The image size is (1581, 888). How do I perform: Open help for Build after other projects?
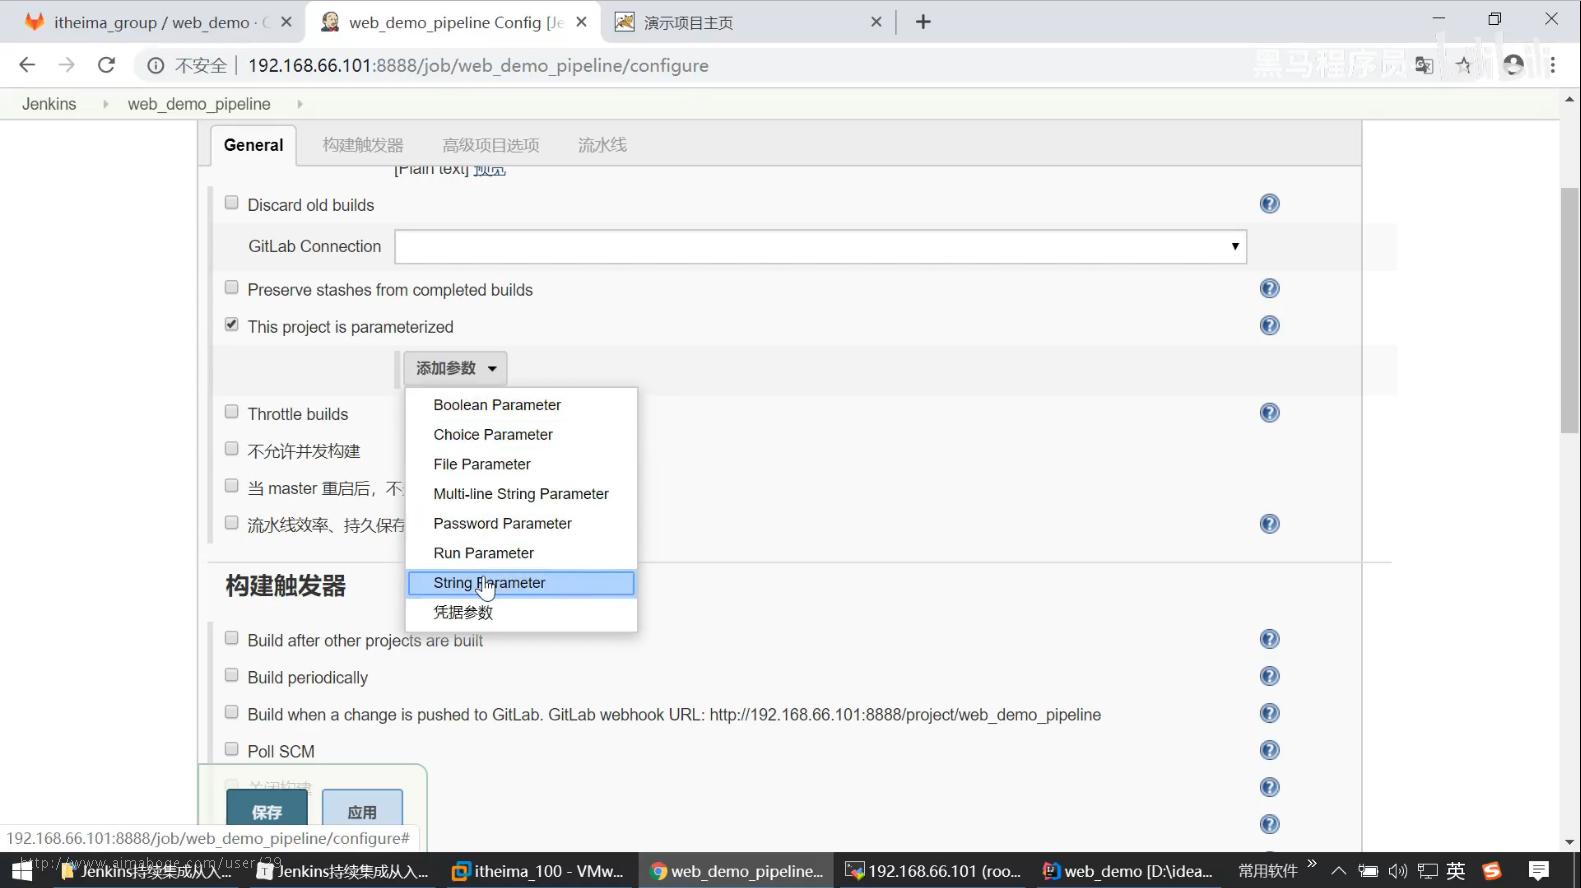pyautogui.click(x=1269, y=640)
